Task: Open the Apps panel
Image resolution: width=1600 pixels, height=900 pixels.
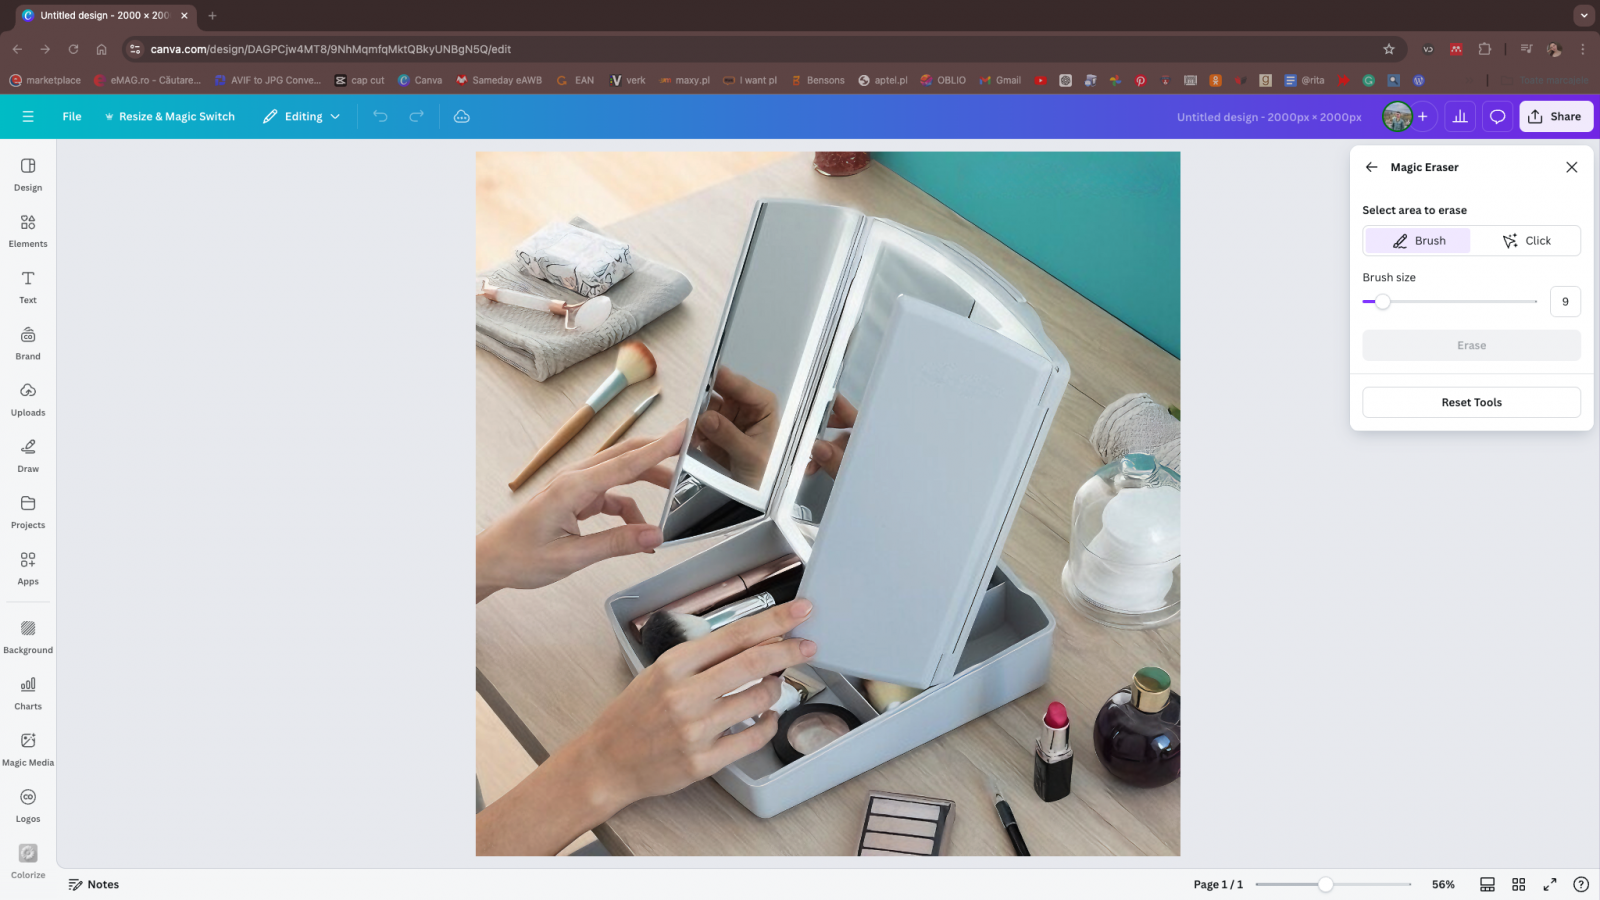Action: [x=28, y=568]
